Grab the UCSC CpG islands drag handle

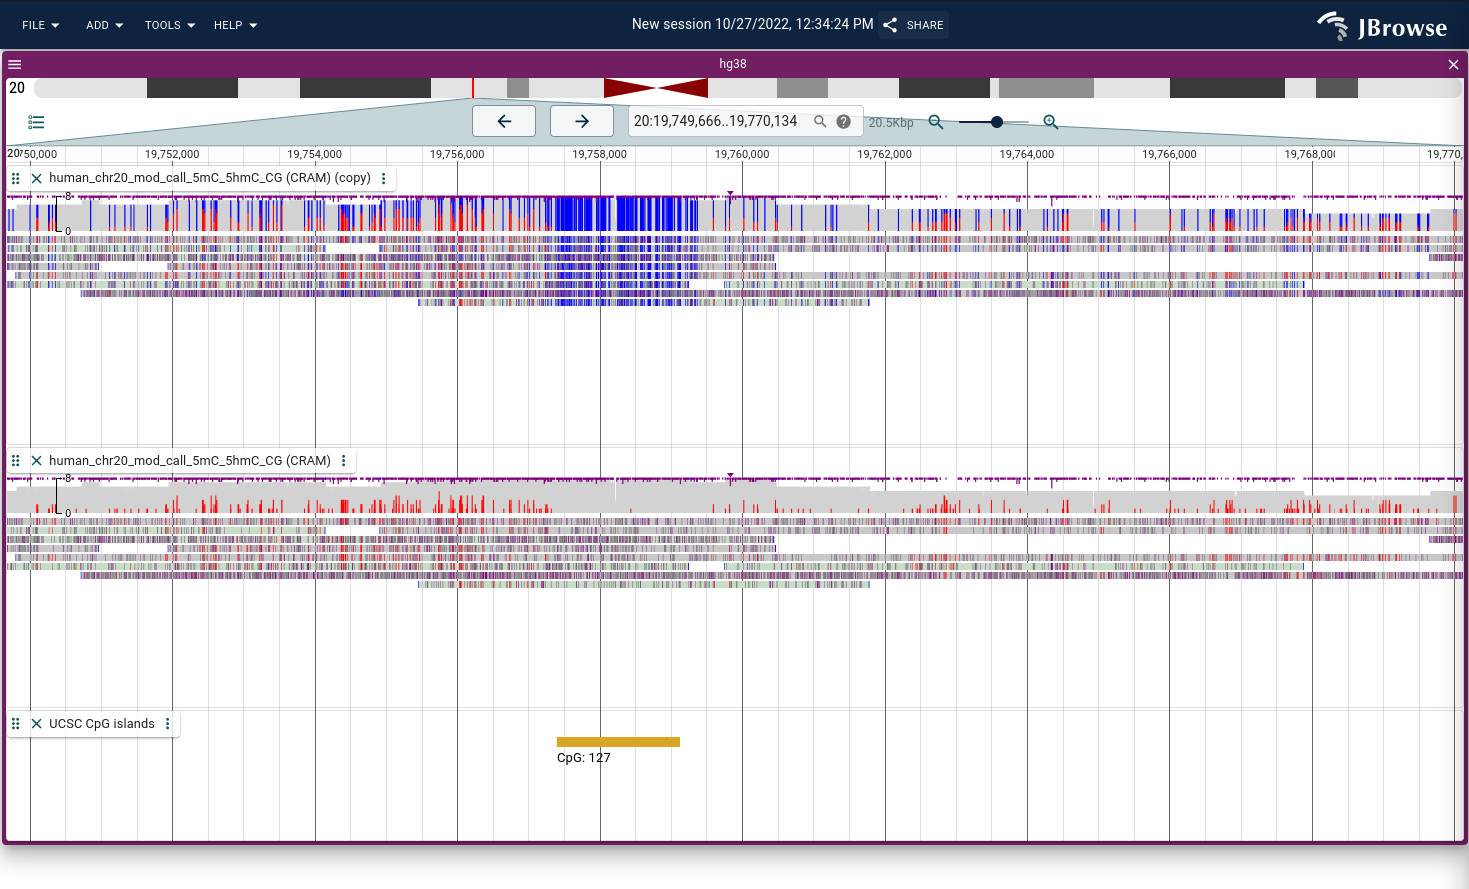pyautogui.click(x=15, y=724)
